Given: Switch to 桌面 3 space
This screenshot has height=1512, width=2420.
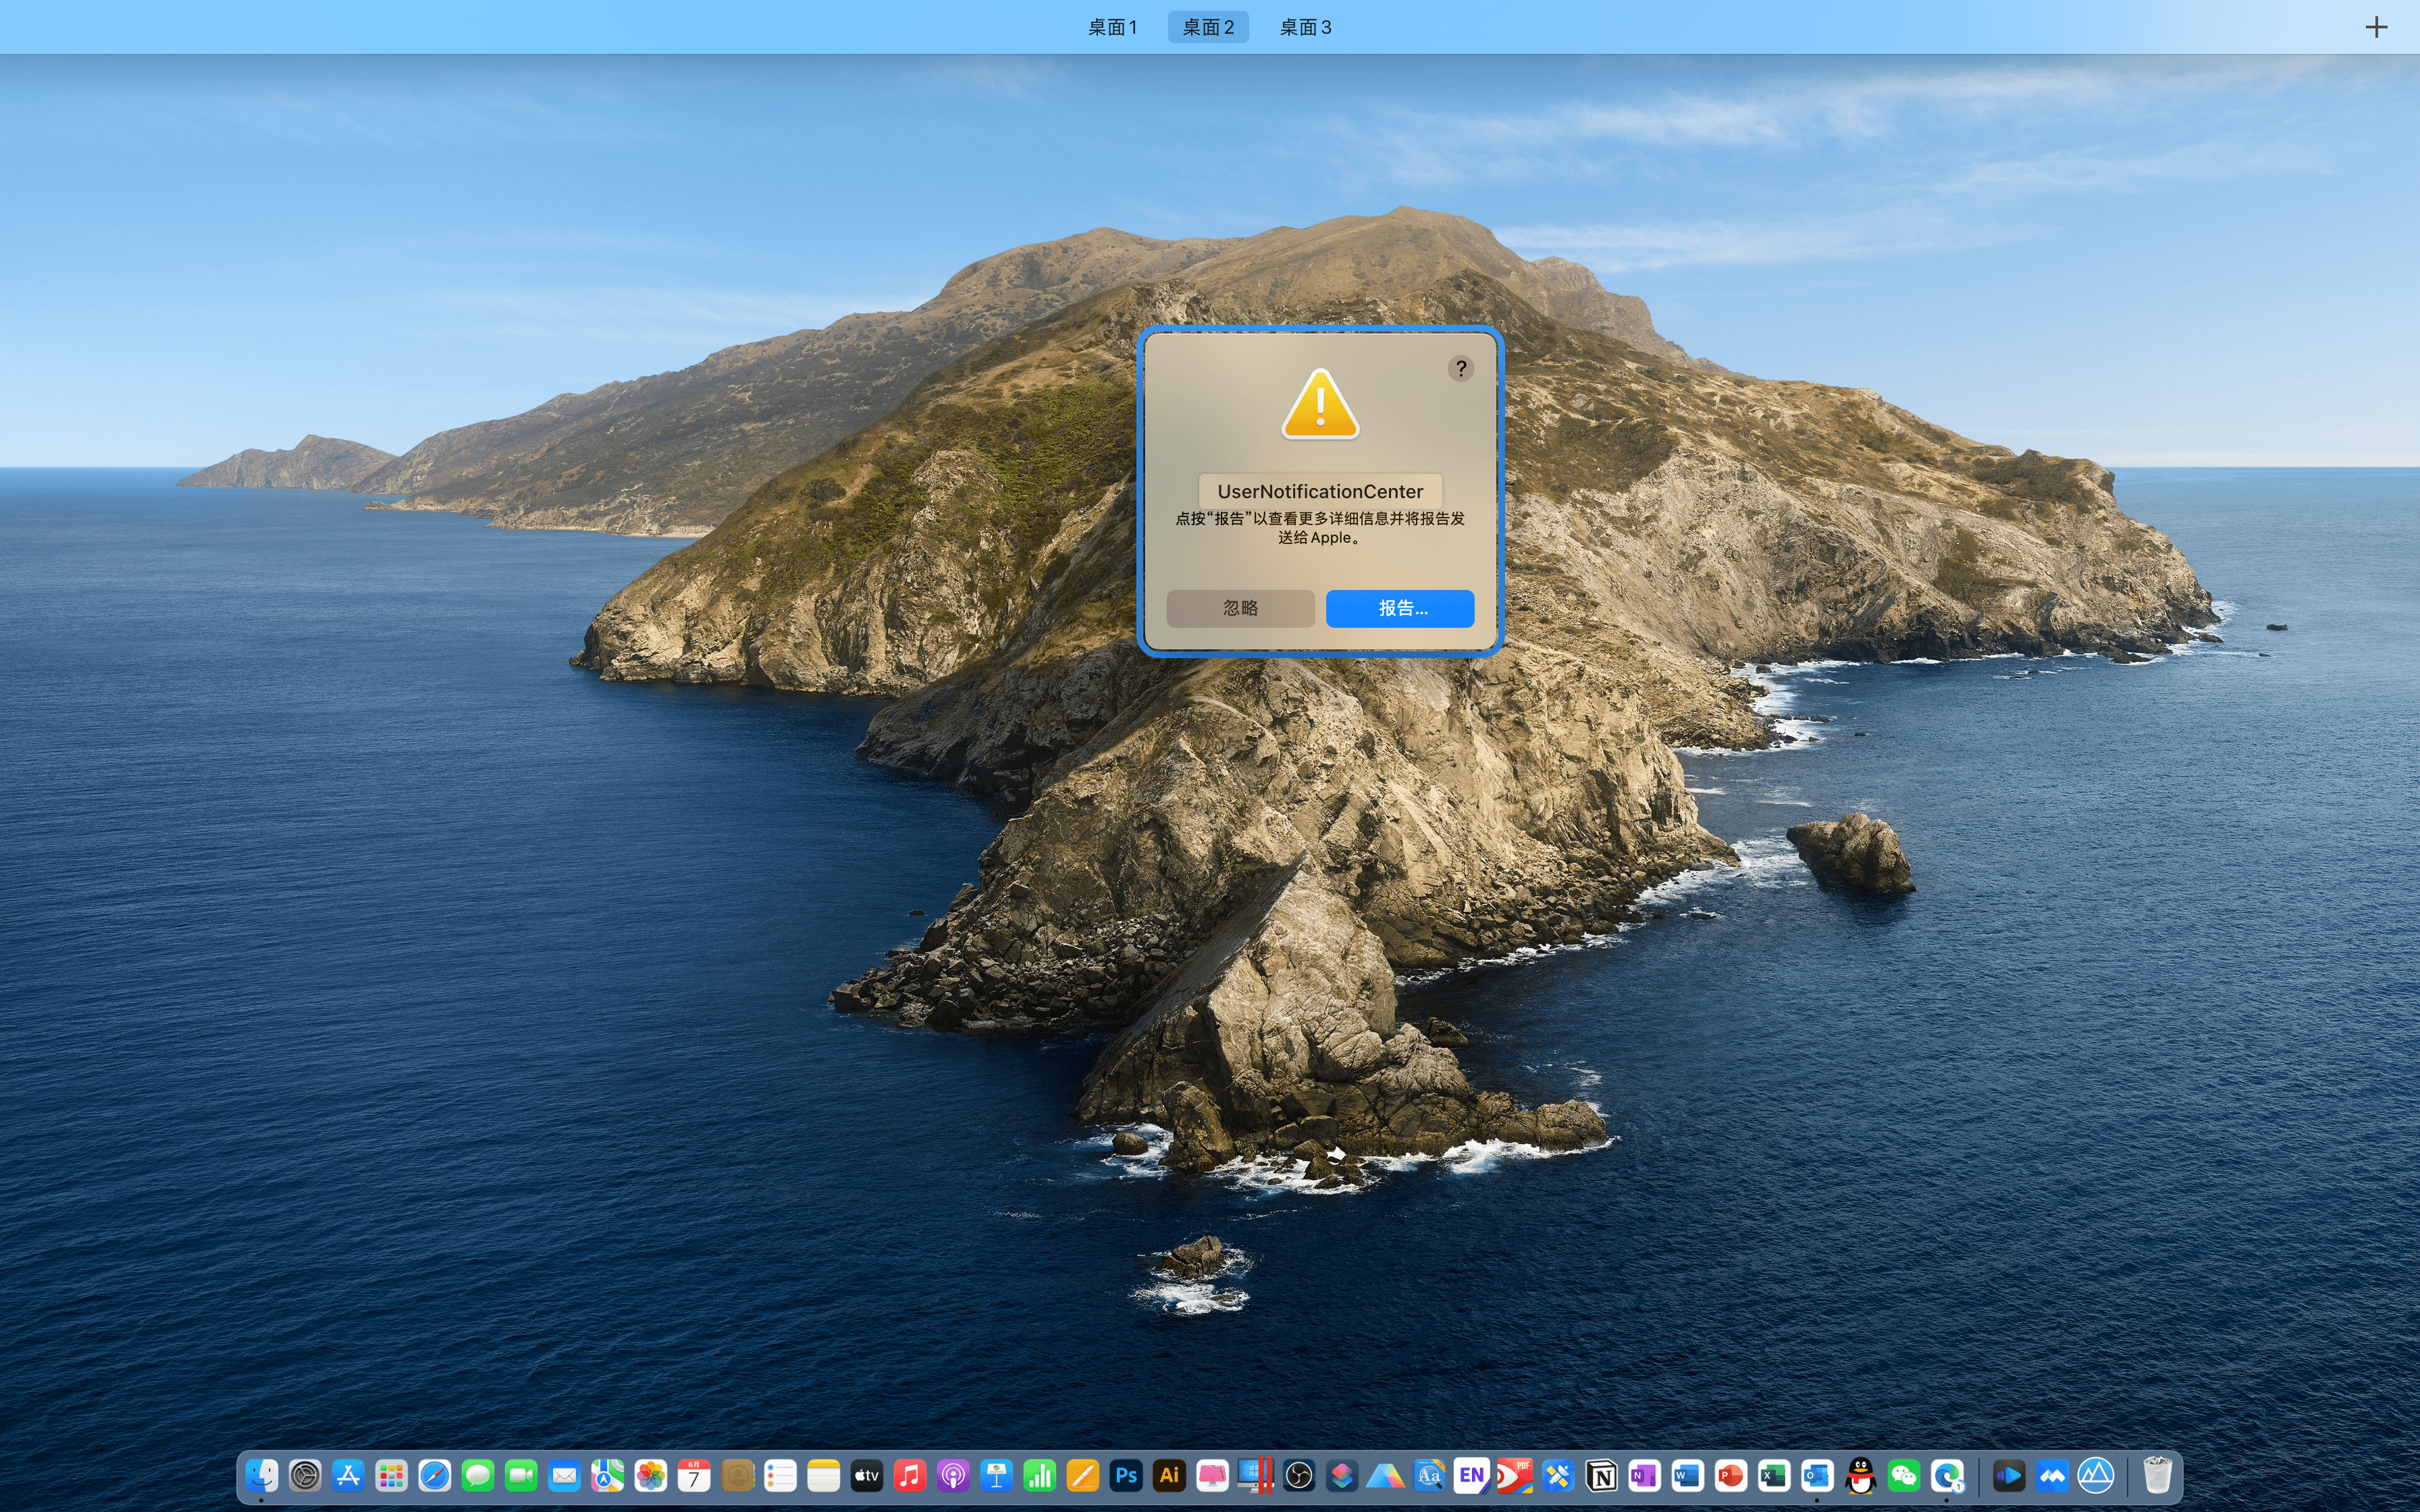Looking at the screenshot, I should (1305, 27).
